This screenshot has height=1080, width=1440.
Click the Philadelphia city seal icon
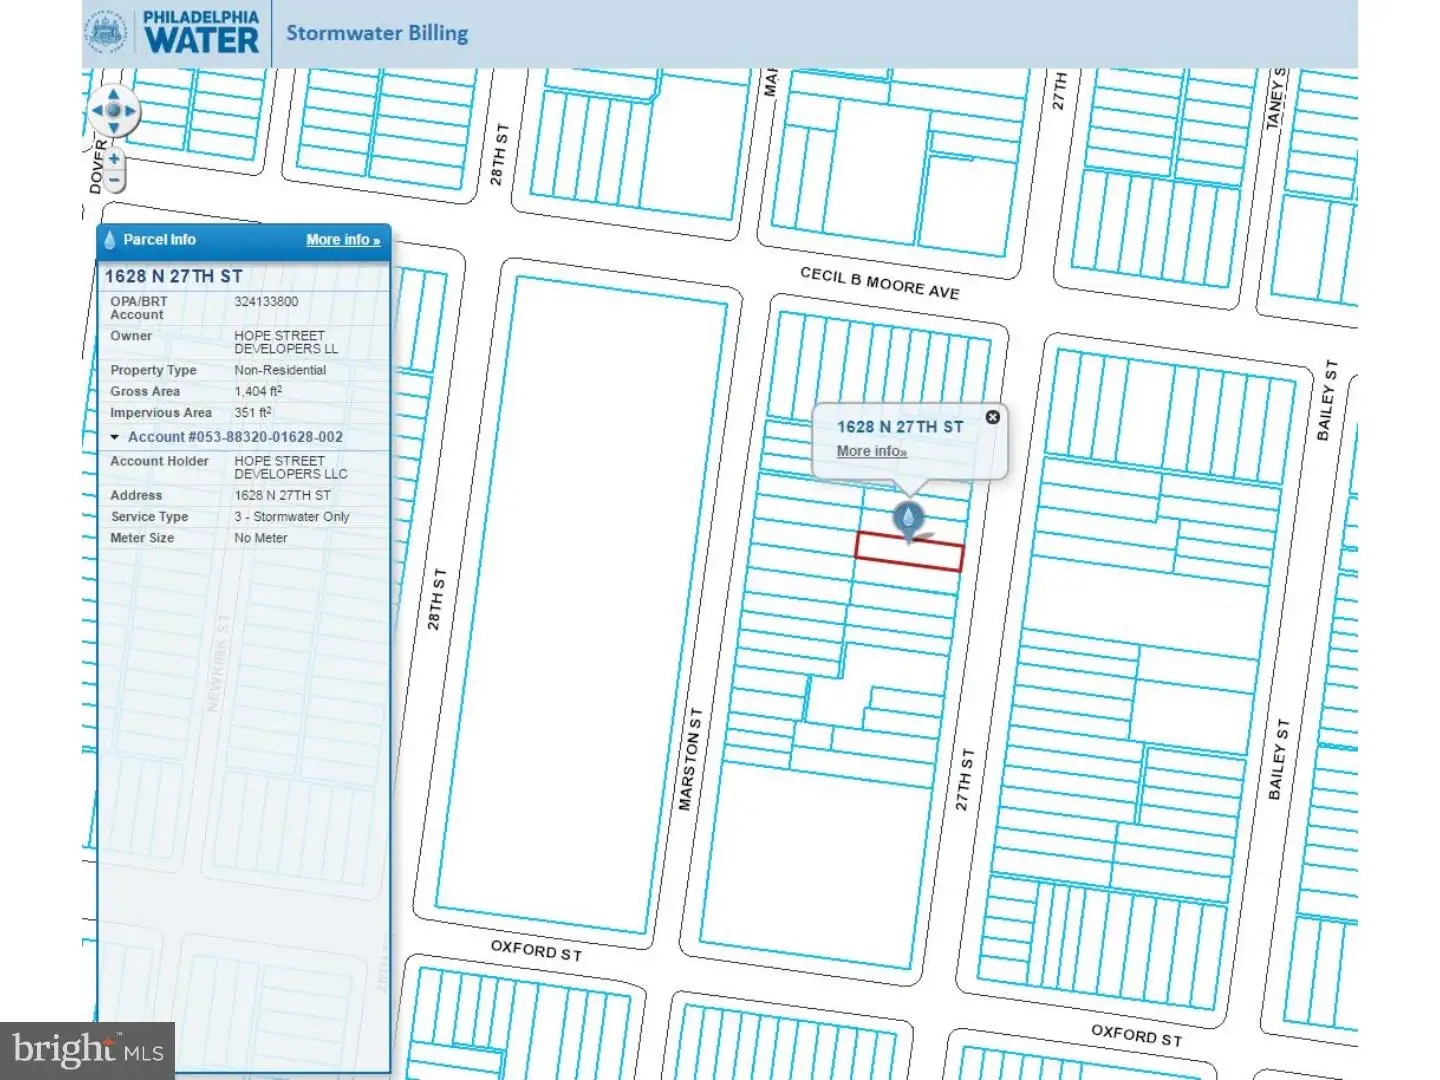[x=106, y=32]
